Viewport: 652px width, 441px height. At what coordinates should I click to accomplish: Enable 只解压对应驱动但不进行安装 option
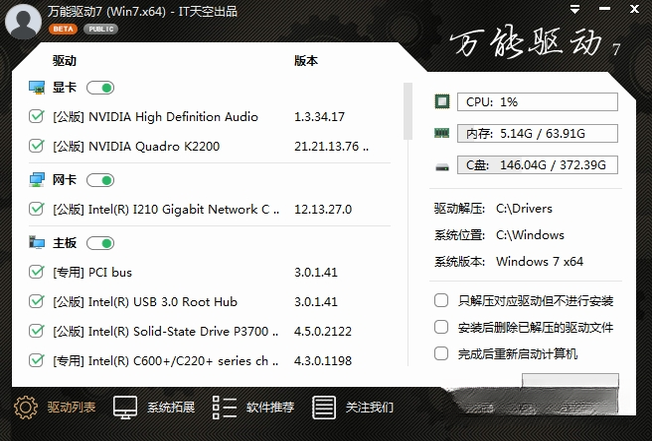[441, 301]
